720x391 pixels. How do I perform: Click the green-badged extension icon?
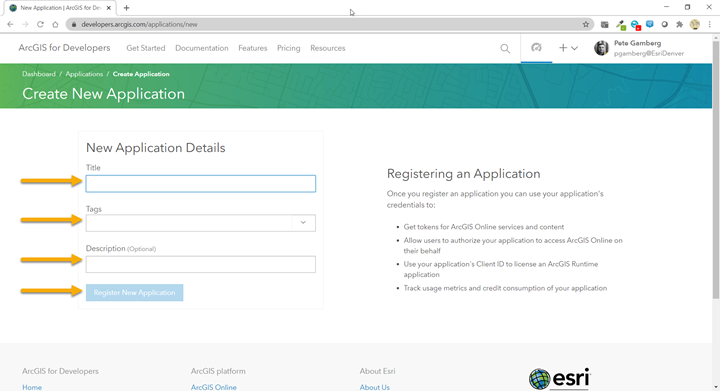coord(620,25)
